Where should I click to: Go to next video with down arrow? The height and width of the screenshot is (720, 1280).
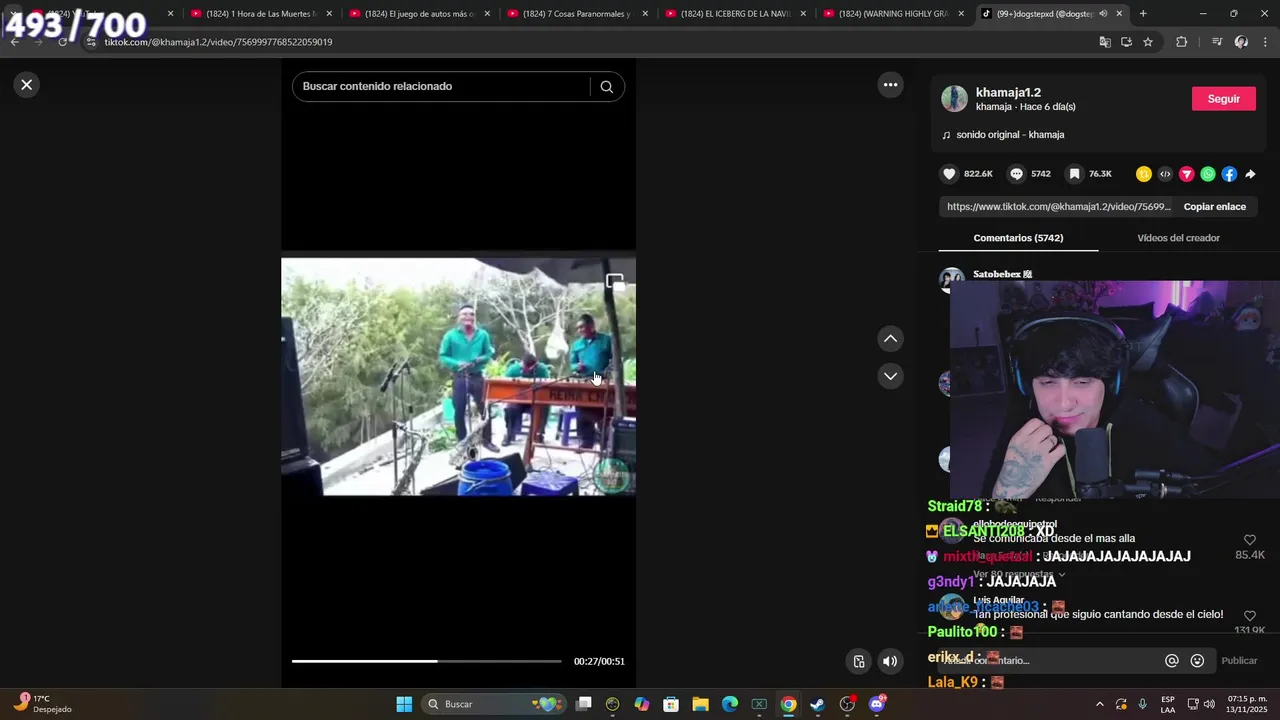(890, 376)
